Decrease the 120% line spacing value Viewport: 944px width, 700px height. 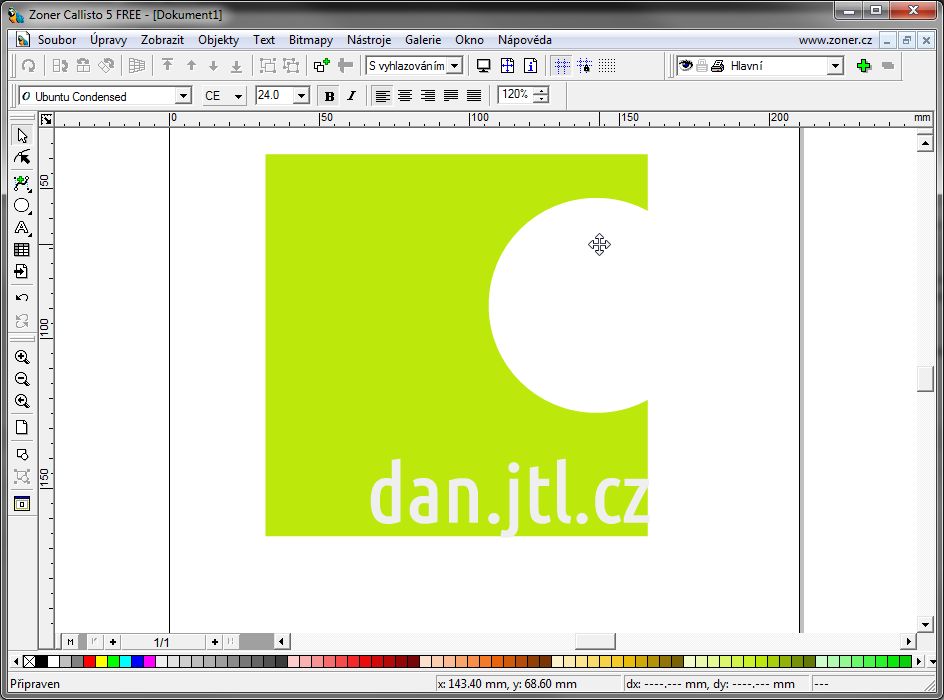point(542,99)
